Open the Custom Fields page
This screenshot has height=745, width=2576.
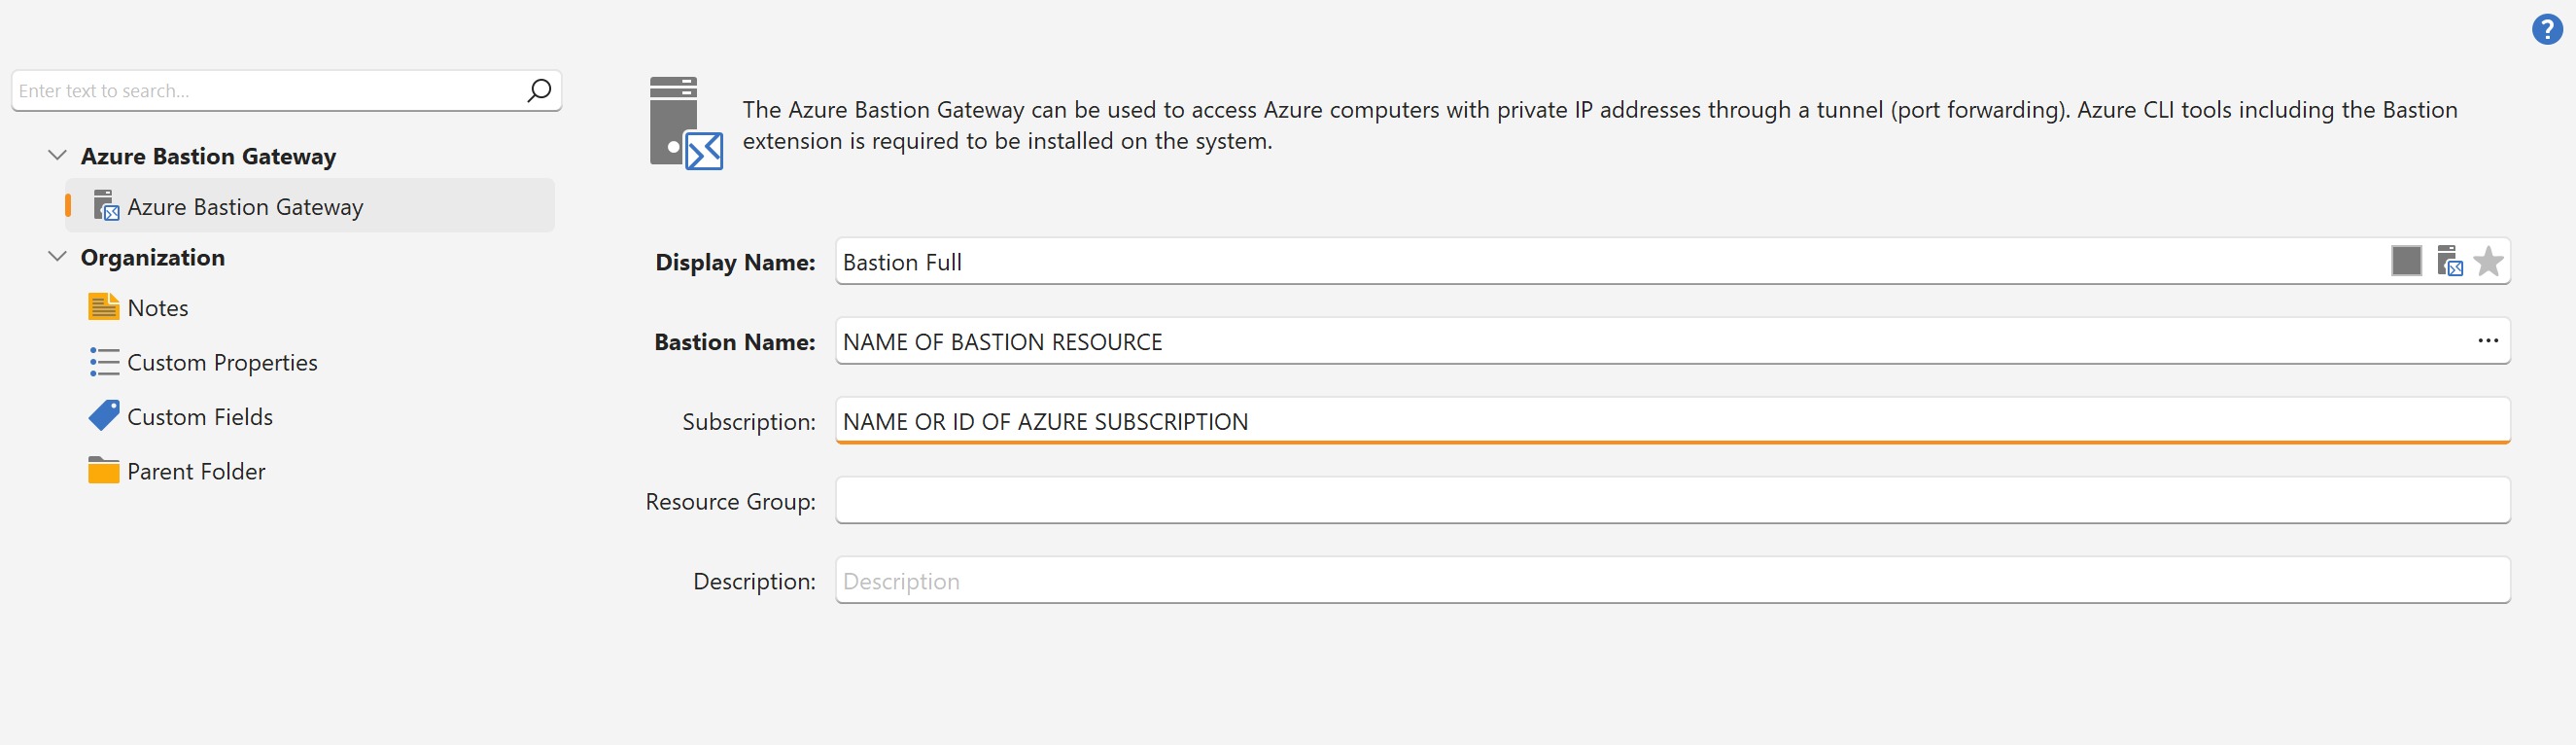click(200, 417)
